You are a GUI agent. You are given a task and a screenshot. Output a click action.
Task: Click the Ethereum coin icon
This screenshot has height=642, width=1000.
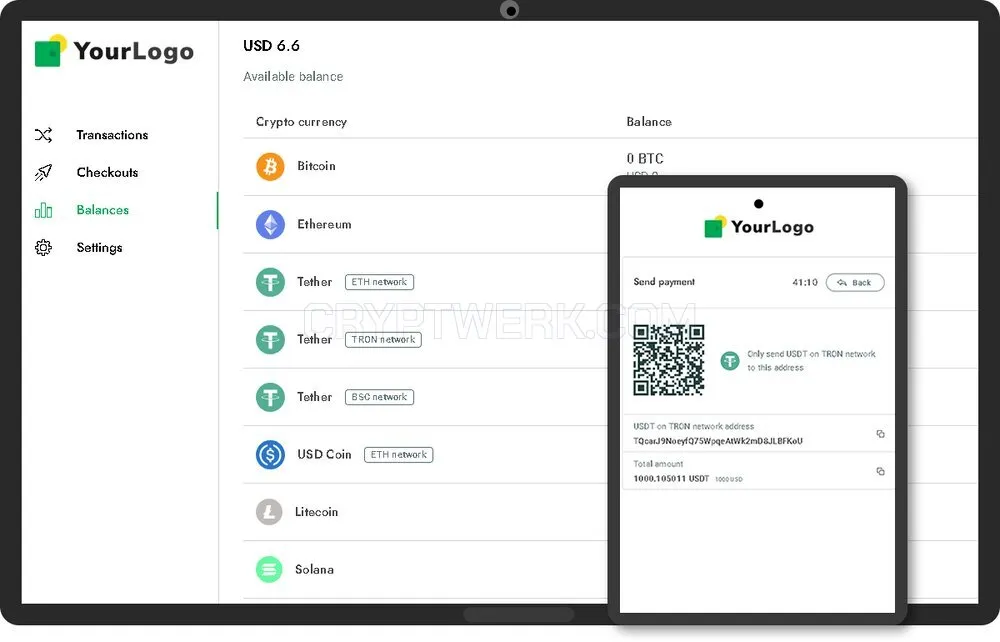click(270, 224)
